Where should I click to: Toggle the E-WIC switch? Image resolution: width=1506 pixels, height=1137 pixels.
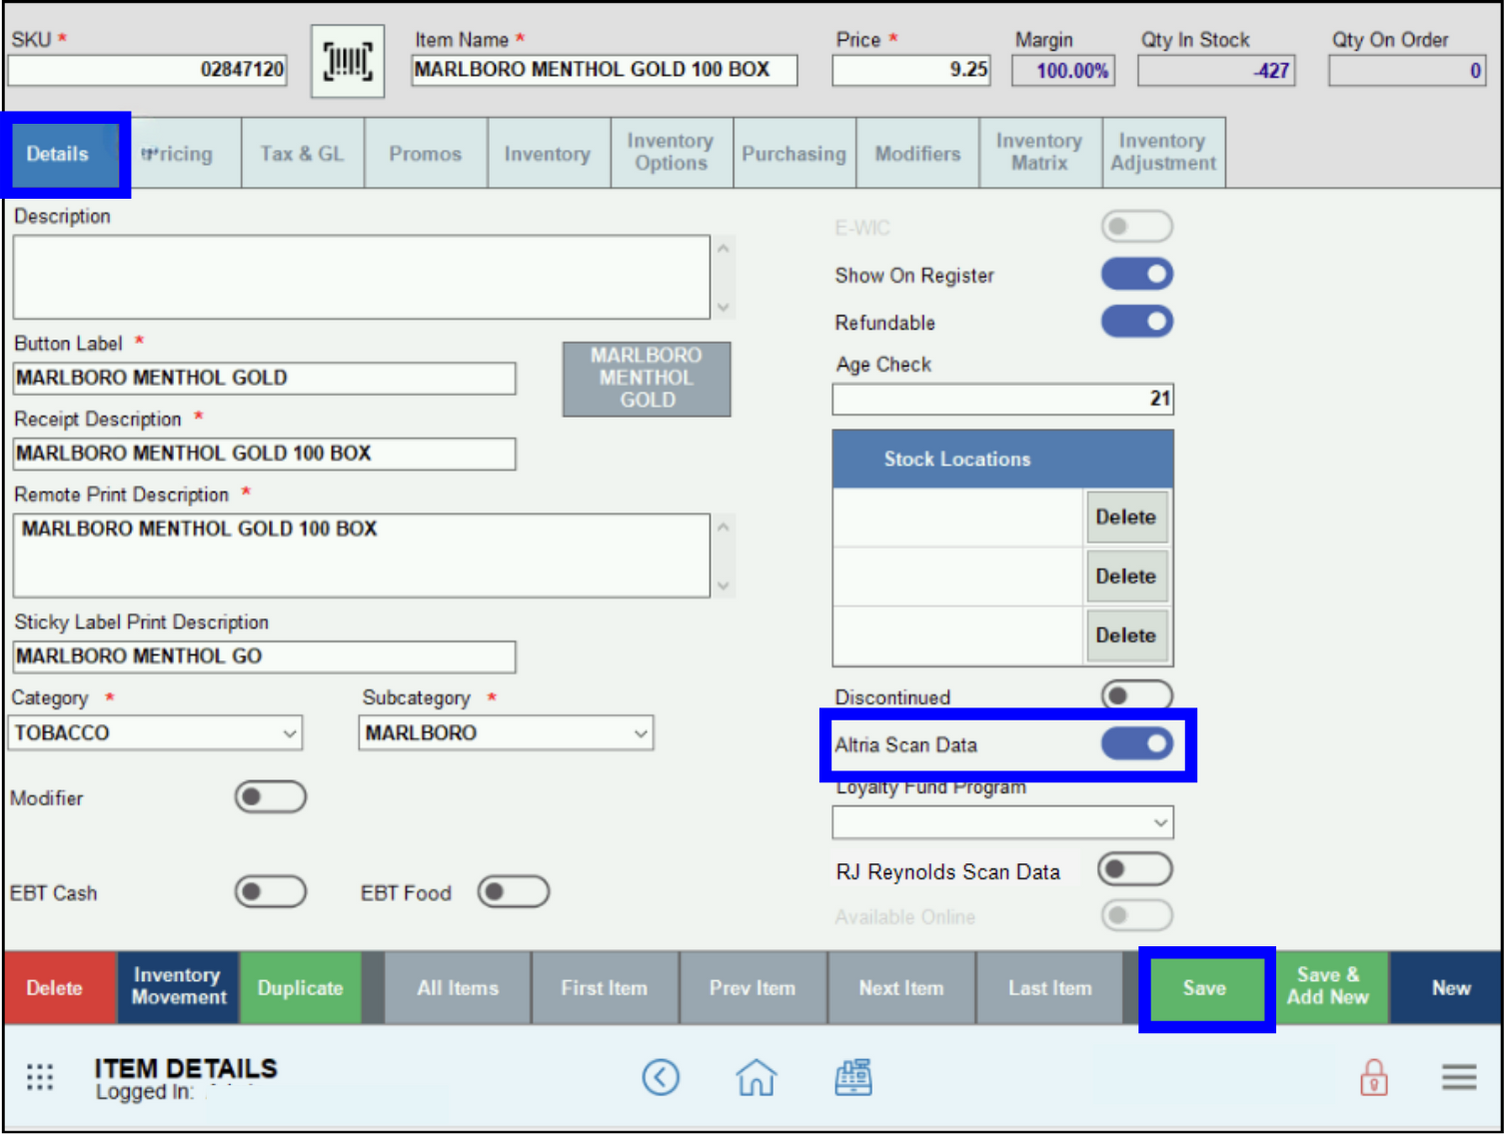pyautogui.click(x=1137, y=226)
